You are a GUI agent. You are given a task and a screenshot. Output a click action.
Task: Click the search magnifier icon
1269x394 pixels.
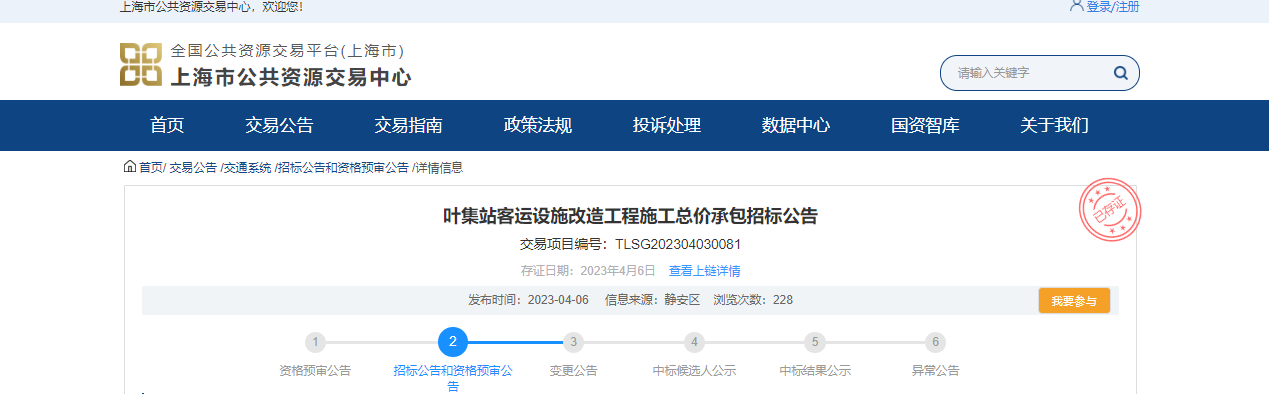(1121, 73)
